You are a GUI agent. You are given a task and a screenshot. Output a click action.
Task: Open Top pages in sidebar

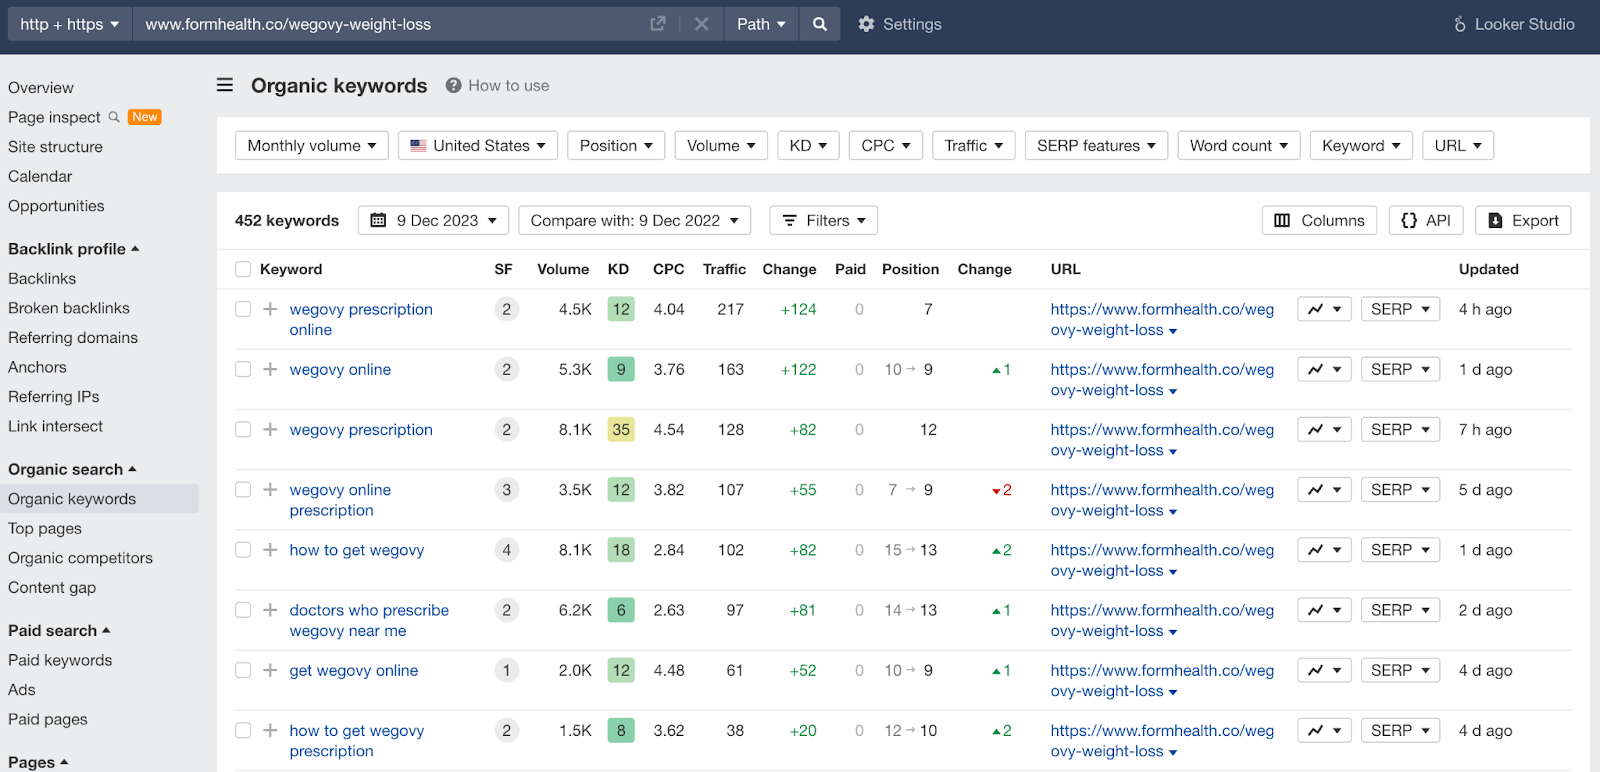pos(45,529)
